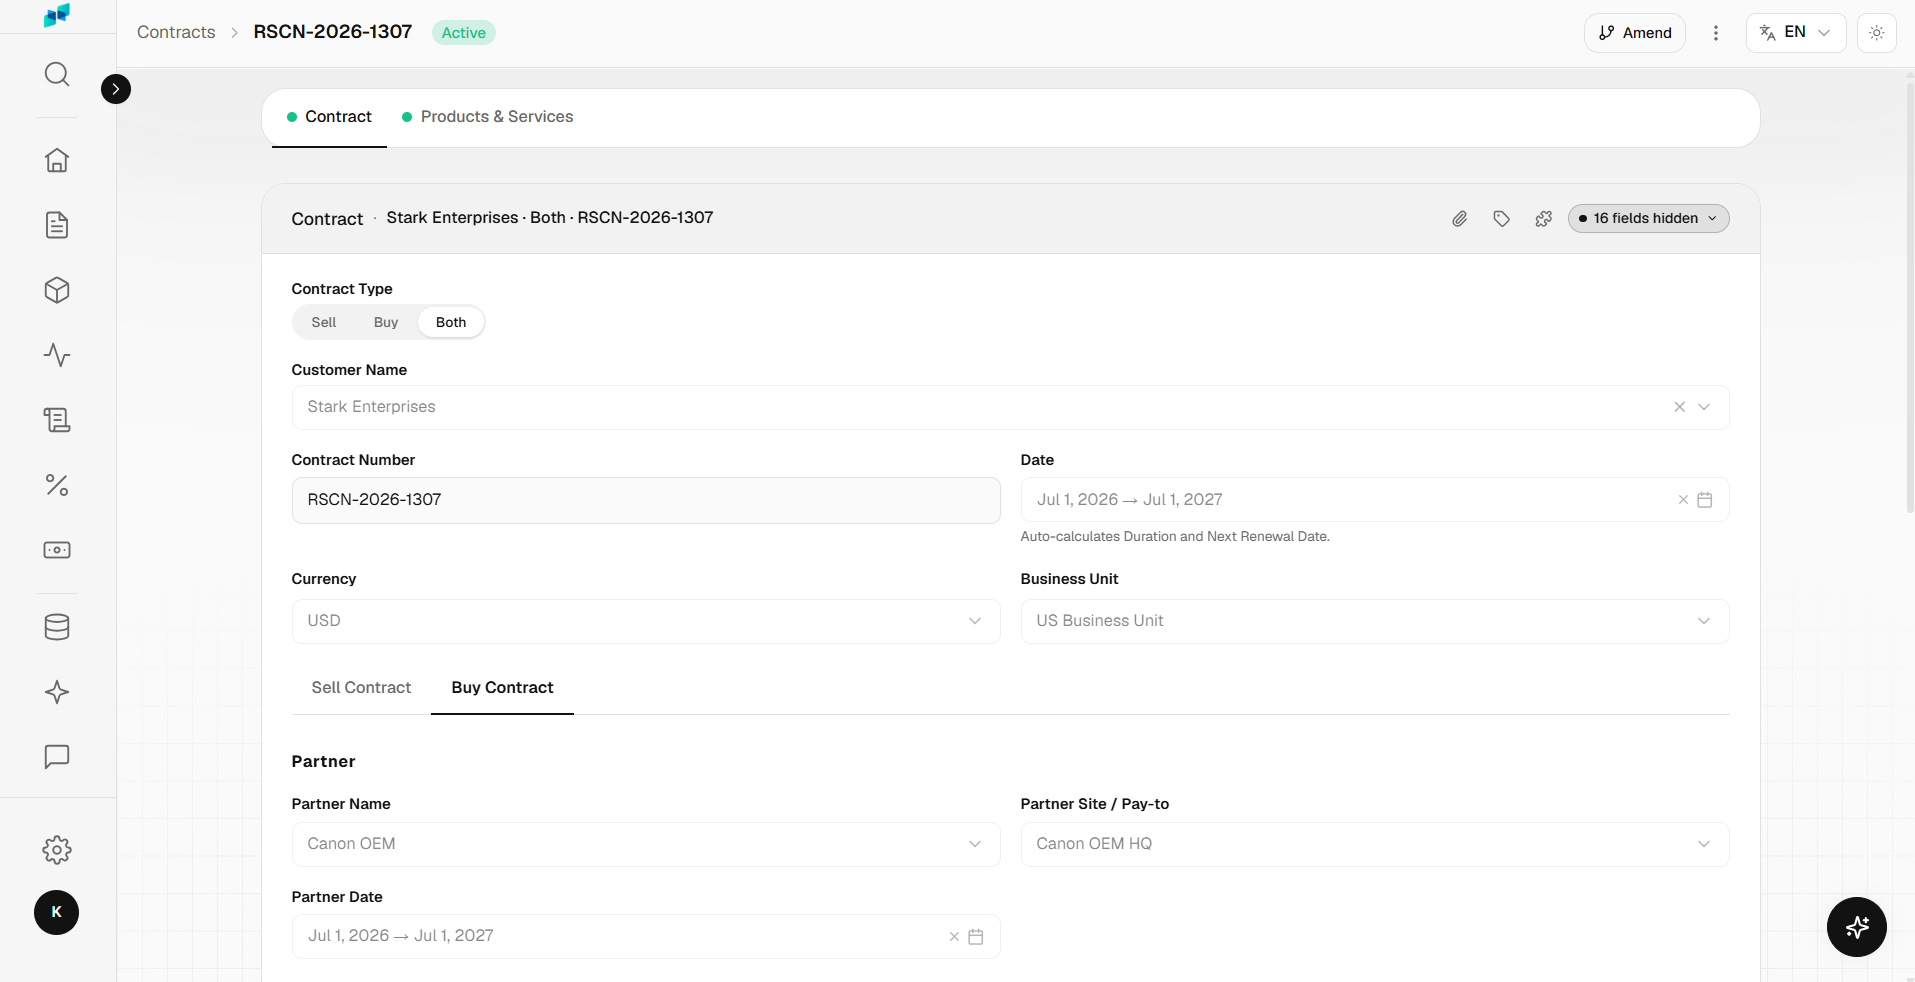Open the percent discounts icon in the sidebar
The height and width of the screenshot is (982, 1915).
pos(57,485)
